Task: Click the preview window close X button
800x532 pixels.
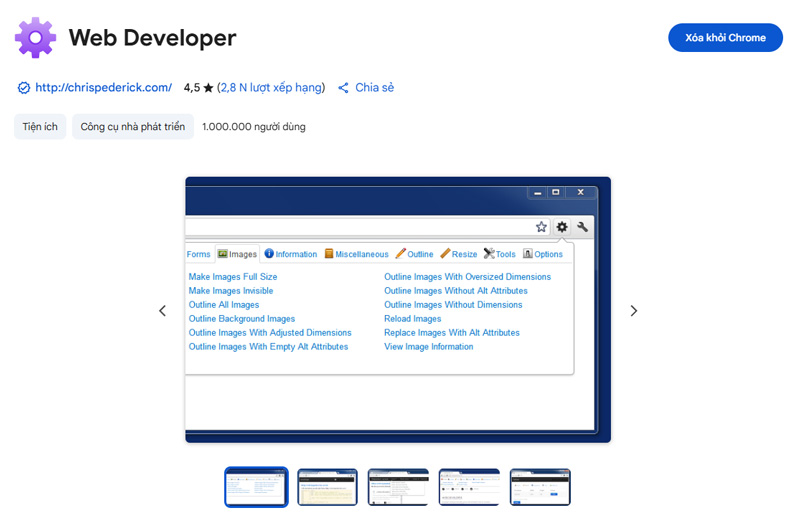Action: (x=580, y=193)
